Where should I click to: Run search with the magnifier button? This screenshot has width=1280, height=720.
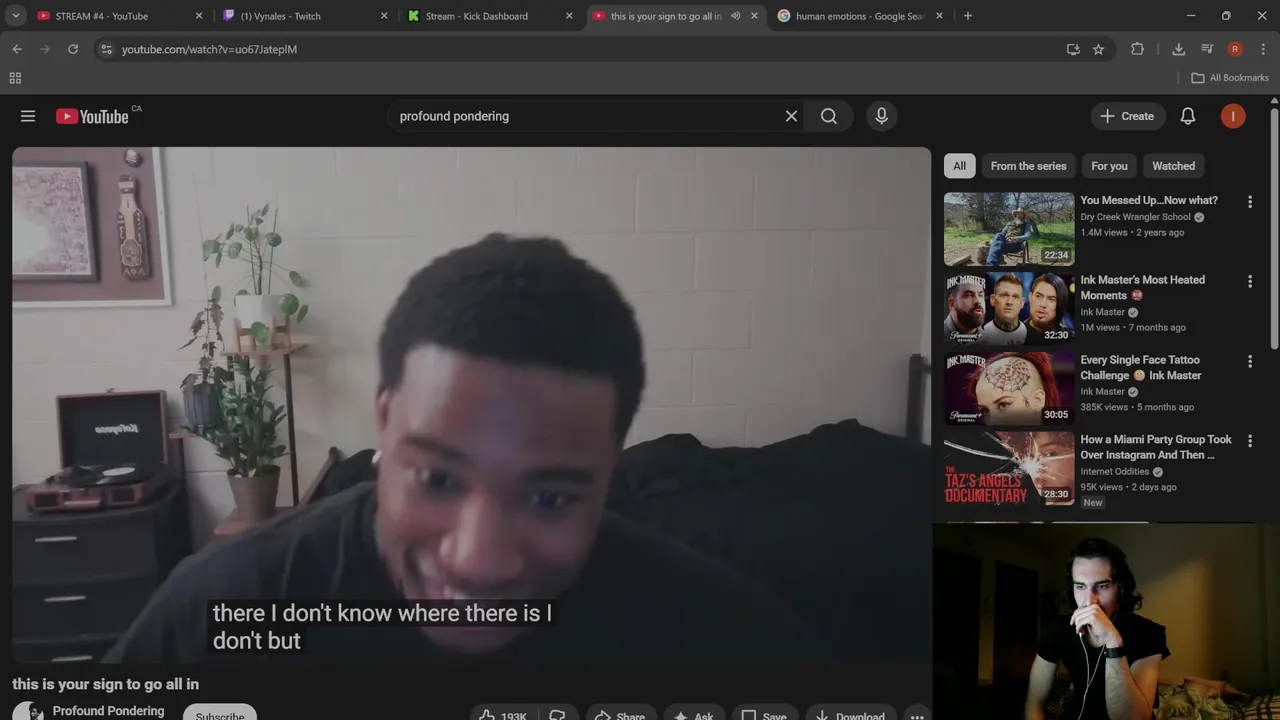pos(829,116)
